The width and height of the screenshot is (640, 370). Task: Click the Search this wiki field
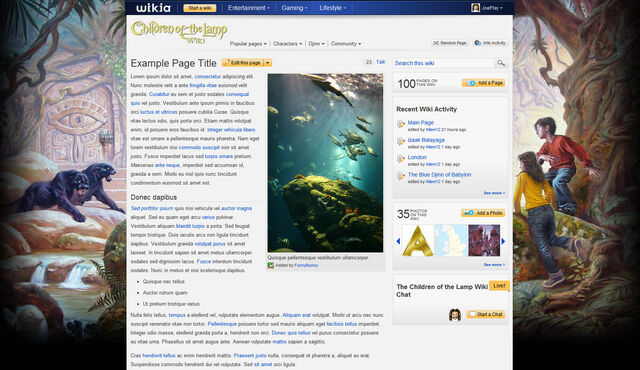pyautogui.click(x=444, y=63)
